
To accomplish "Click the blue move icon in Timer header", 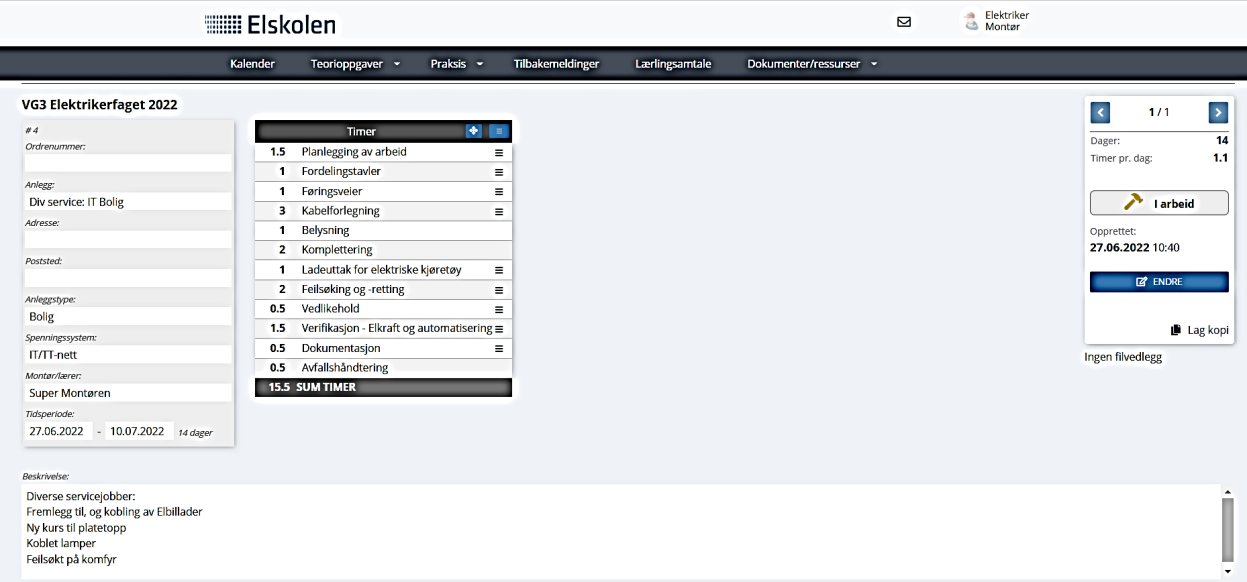I will (474, 131).
